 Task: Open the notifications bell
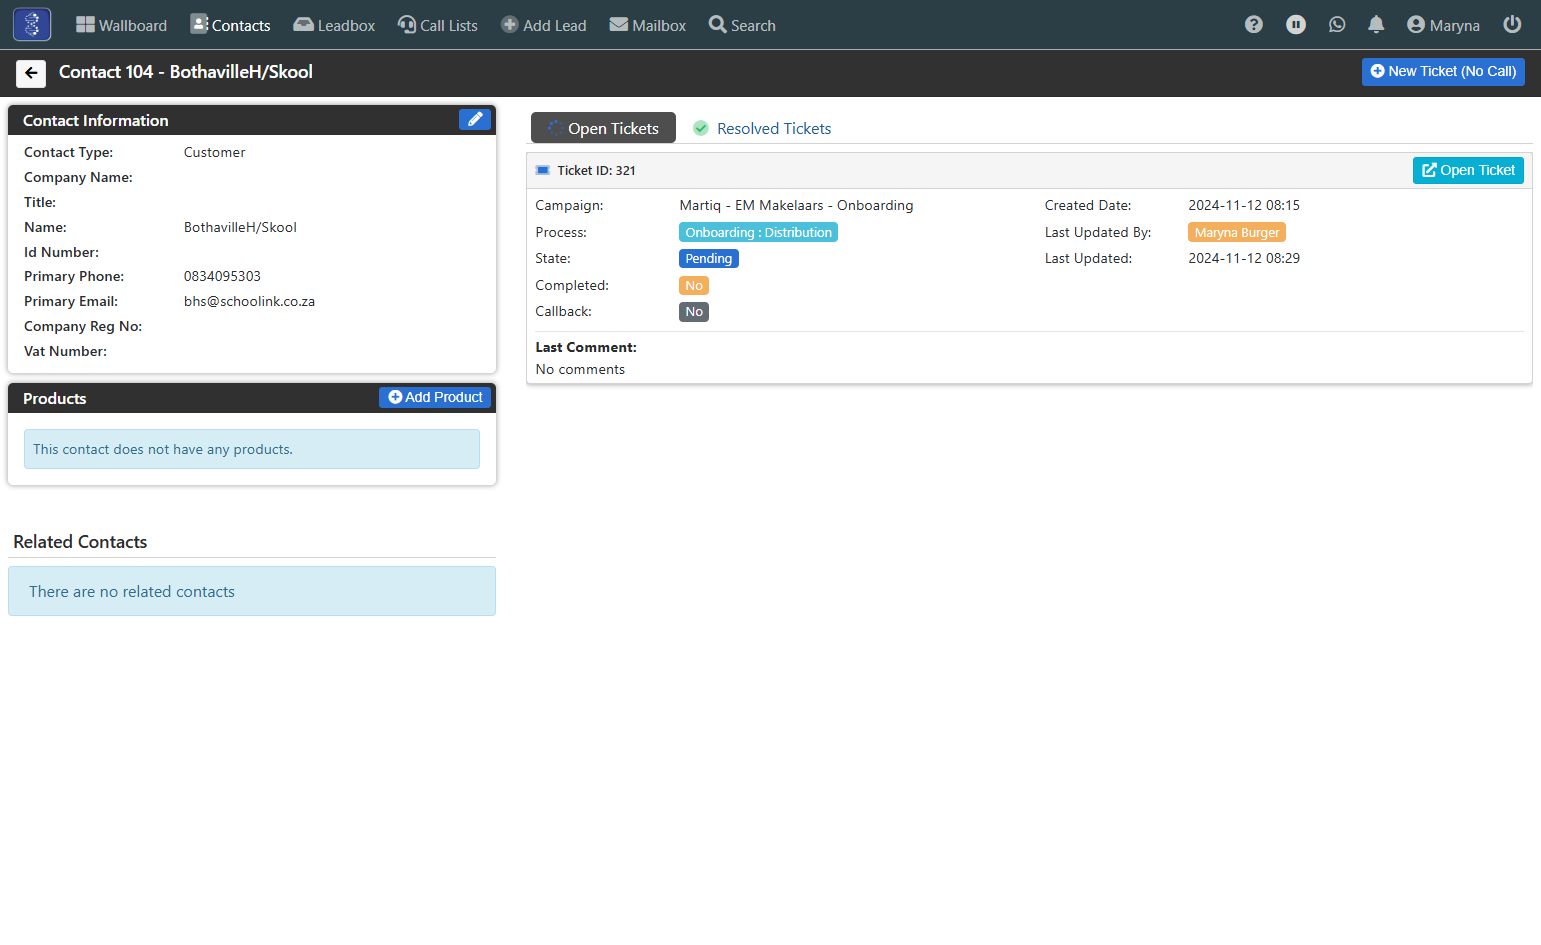1376,25
